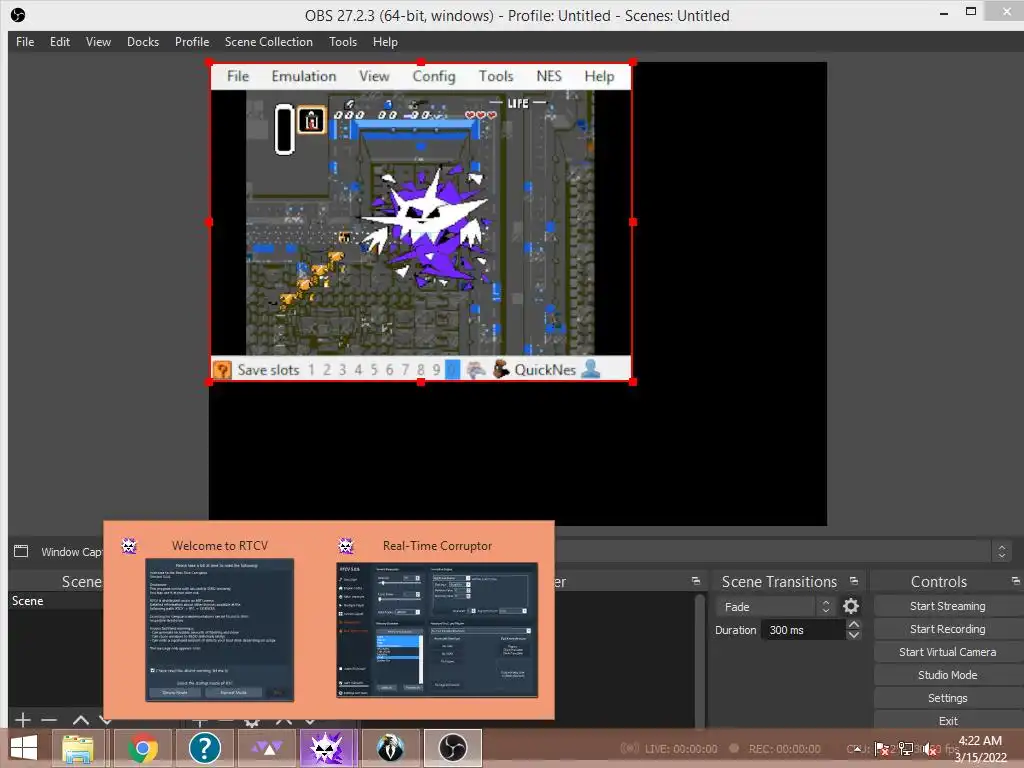Click the up-down arrows on the source toolbar
This screenshot has height=768, width=1024.
tap(1002, 551)
